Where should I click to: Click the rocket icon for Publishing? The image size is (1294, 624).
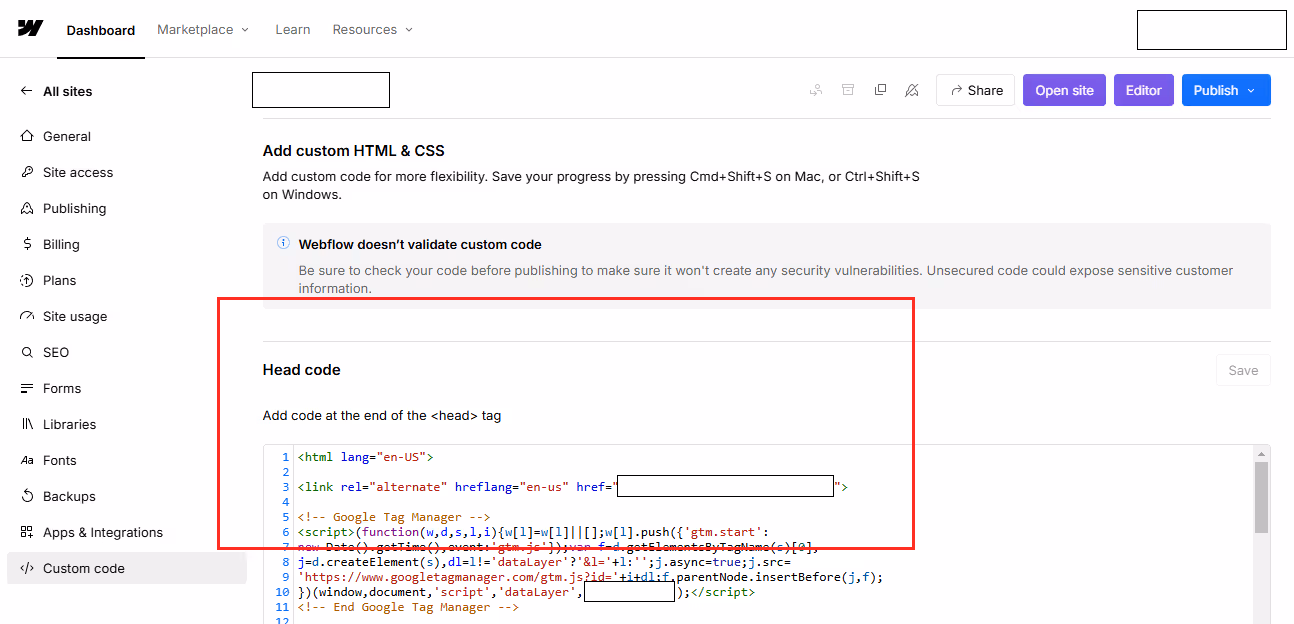27,208
